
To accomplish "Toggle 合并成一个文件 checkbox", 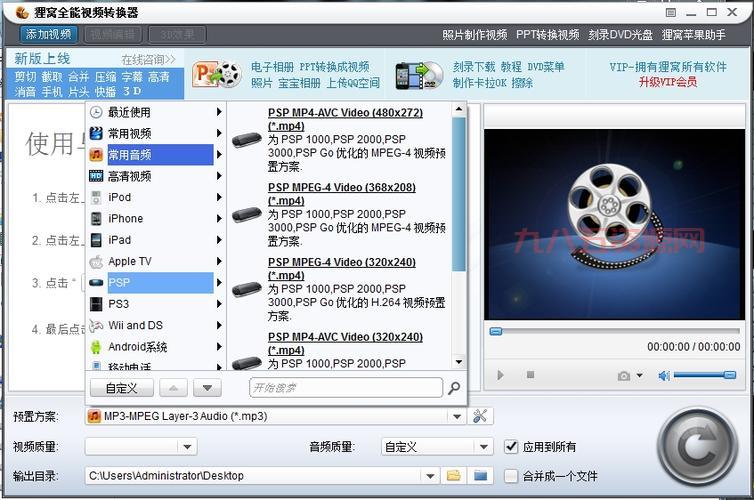I will 511,476.
